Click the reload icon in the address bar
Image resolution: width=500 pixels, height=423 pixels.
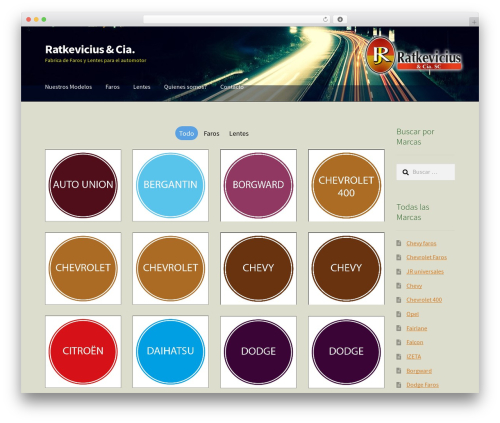point(325,19)
